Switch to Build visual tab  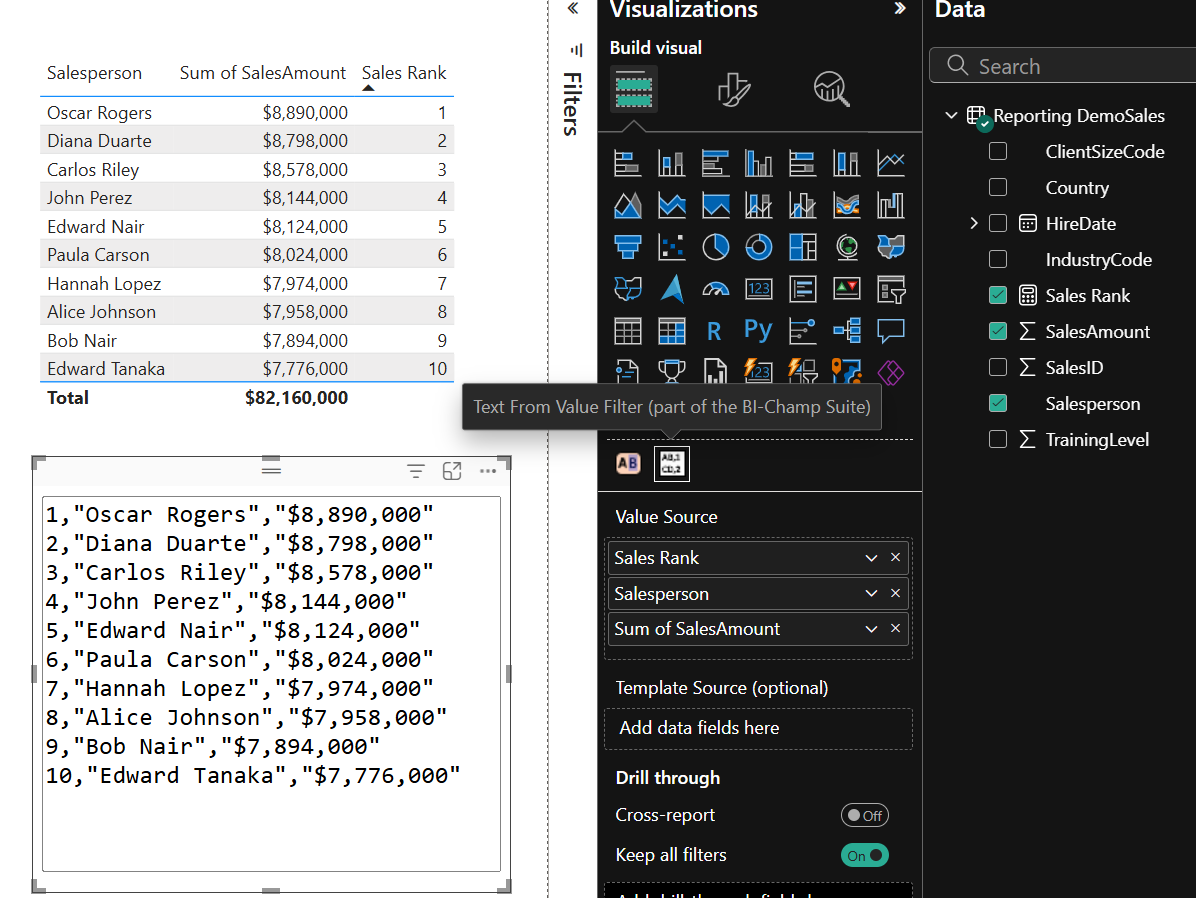tap(634, 89)
